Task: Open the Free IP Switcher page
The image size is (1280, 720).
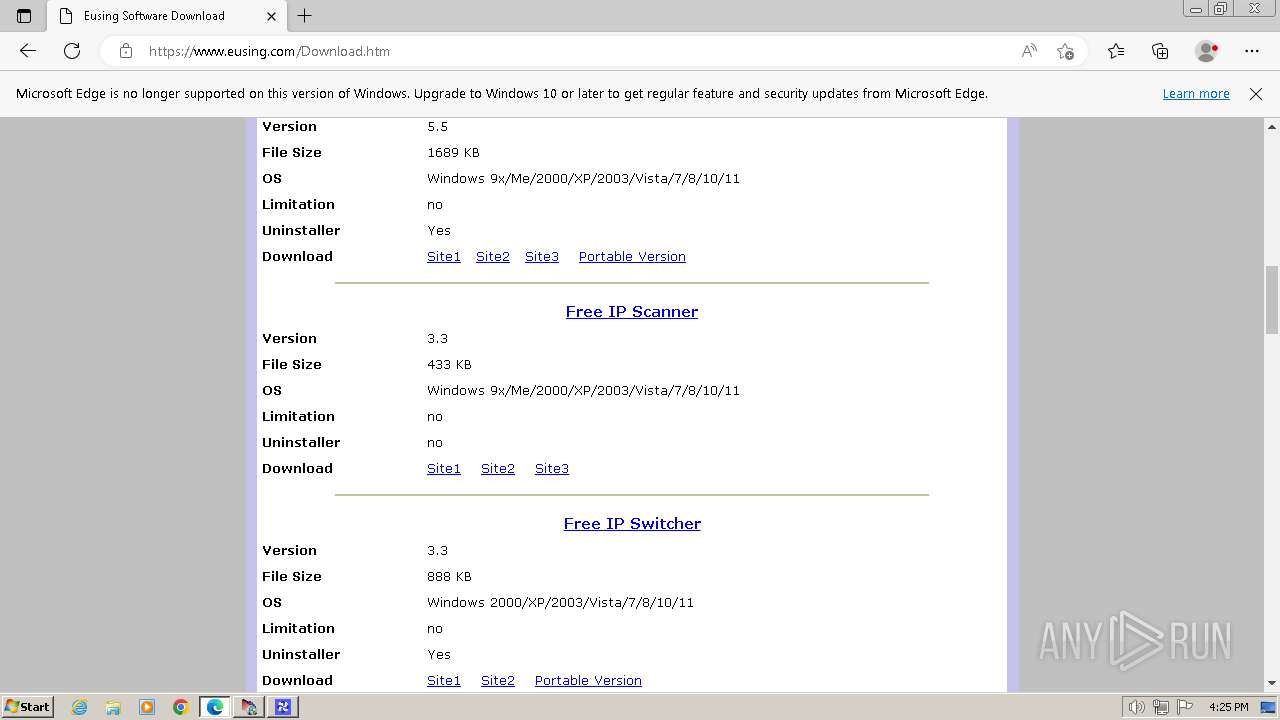Action: point(632,524)
